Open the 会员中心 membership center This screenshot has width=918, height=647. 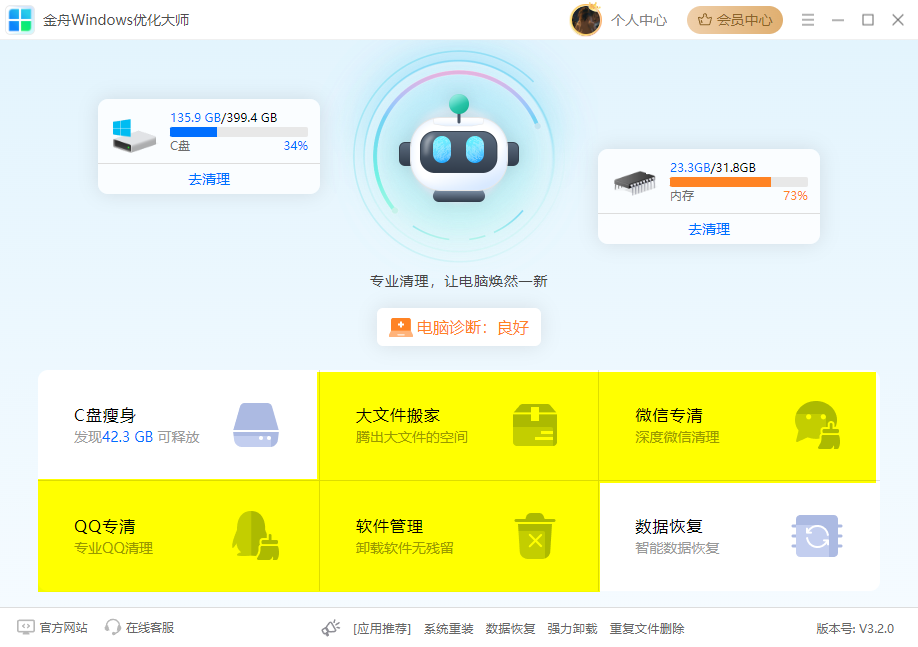pyautogui.click(x=735, y=19)
